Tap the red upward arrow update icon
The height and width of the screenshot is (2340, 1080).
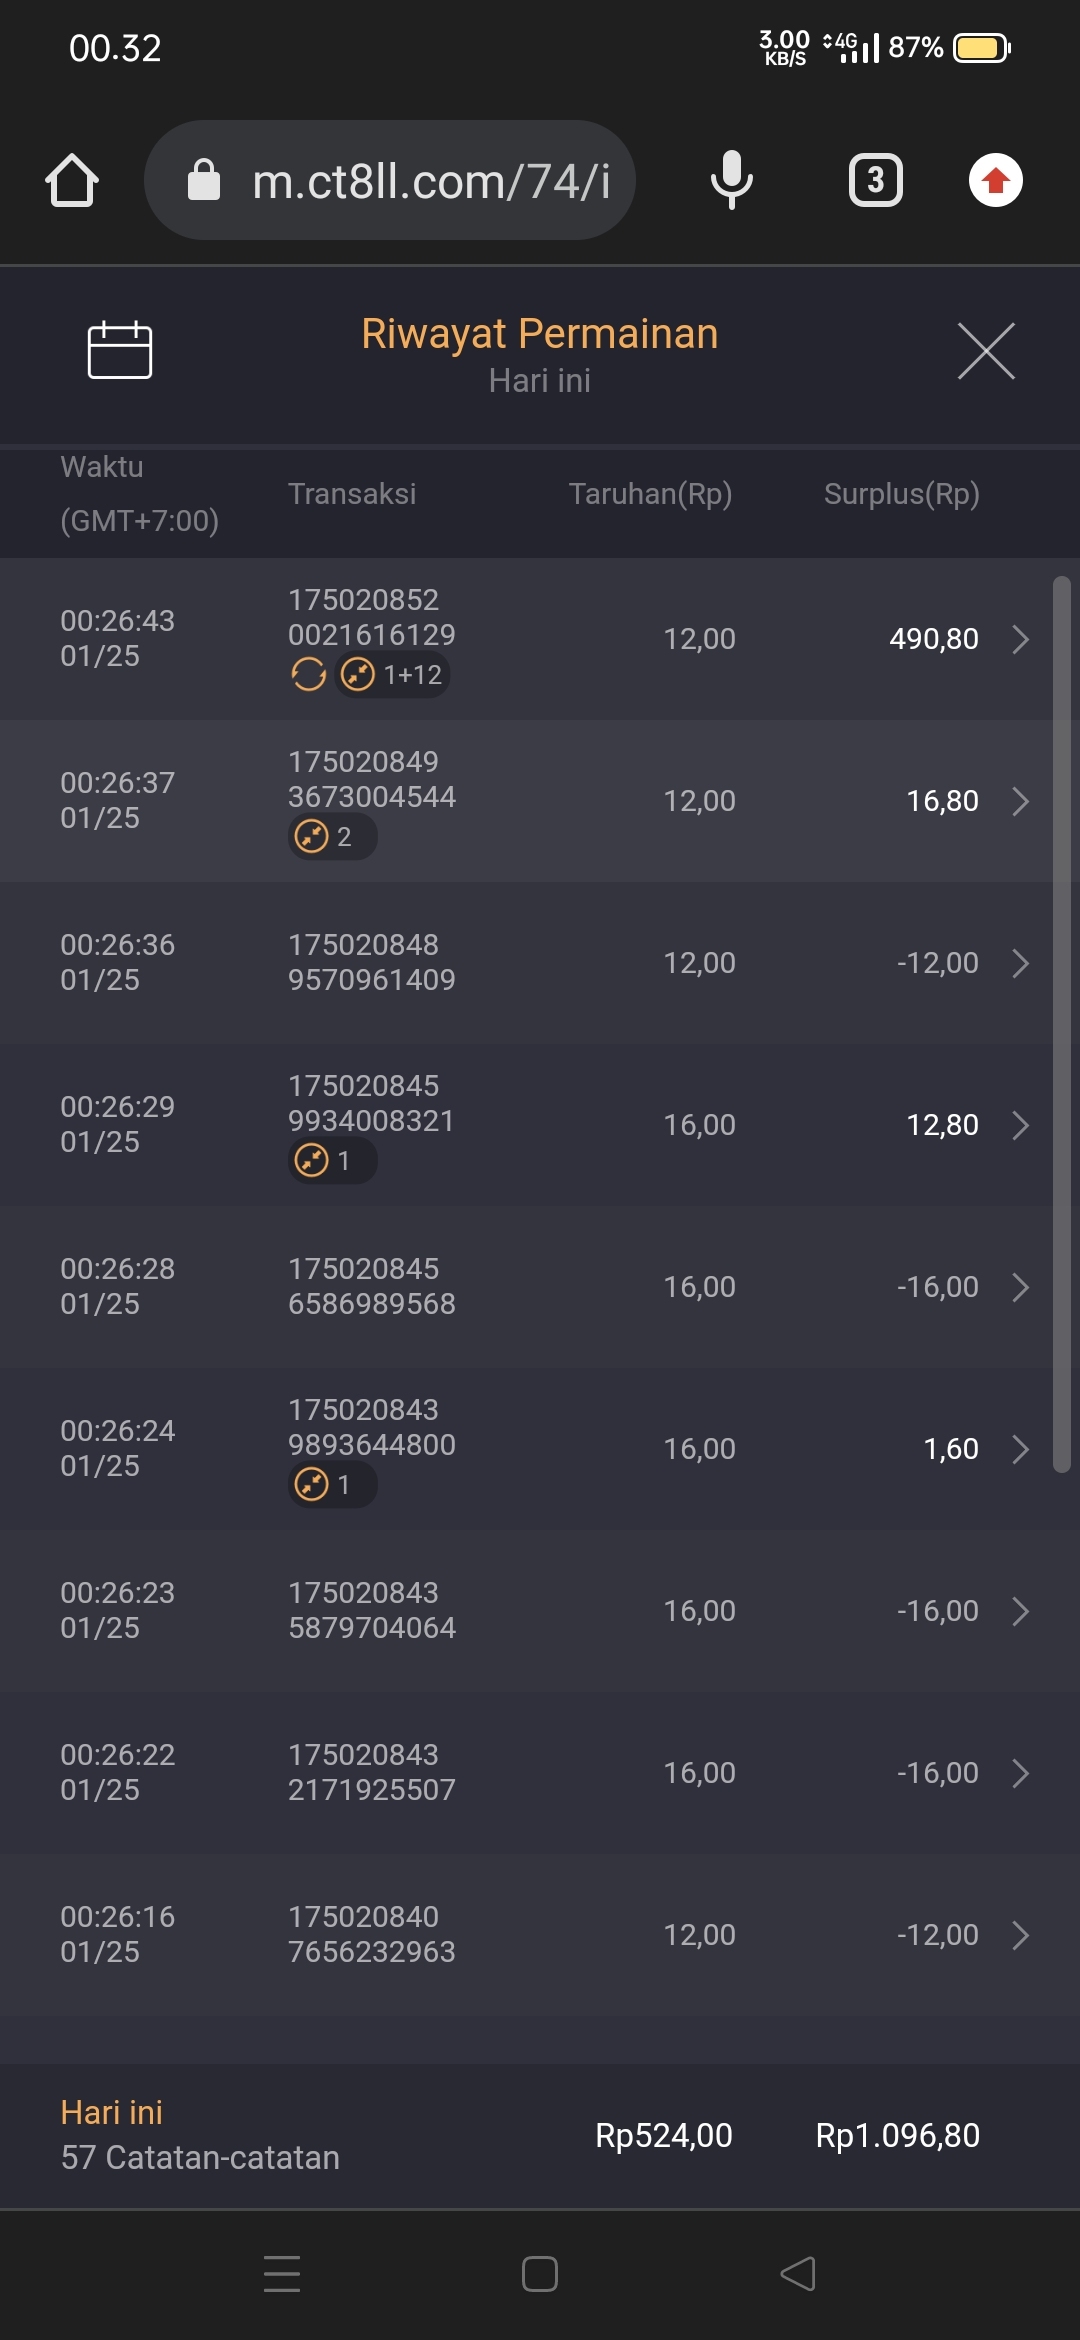click(995, 180)
